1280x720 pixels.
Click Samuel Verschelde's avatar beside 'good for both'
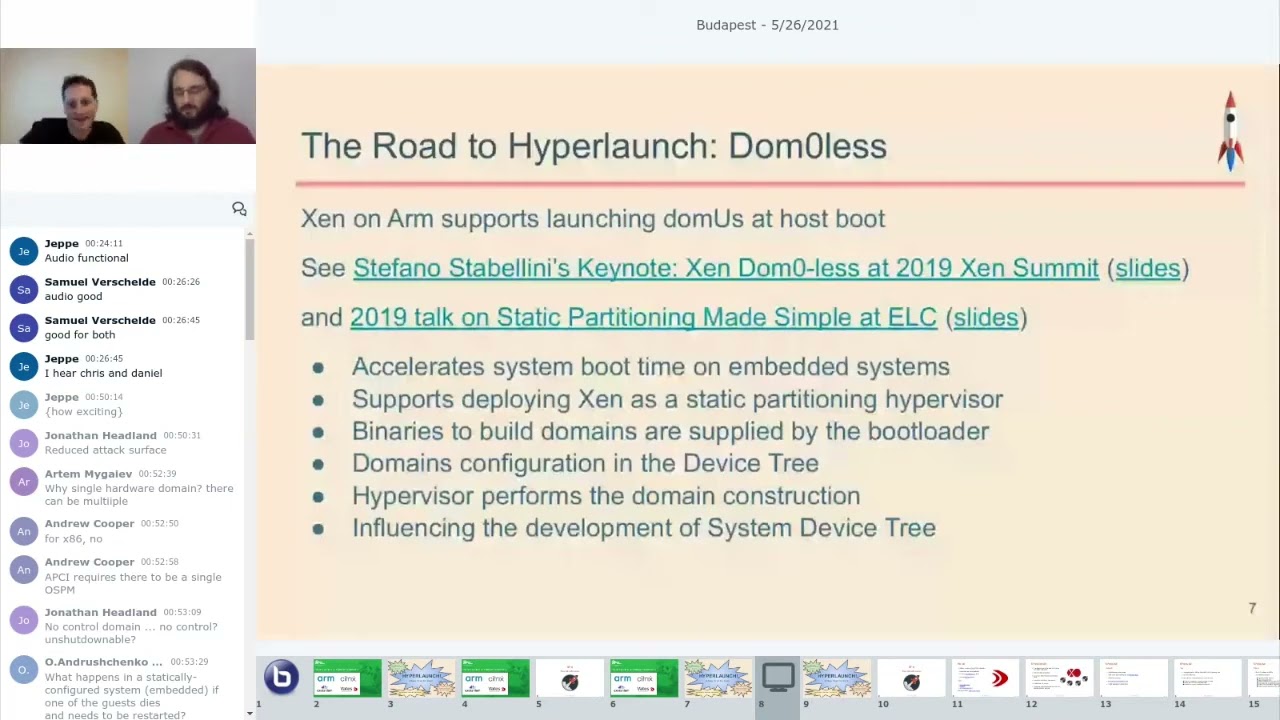24,328
